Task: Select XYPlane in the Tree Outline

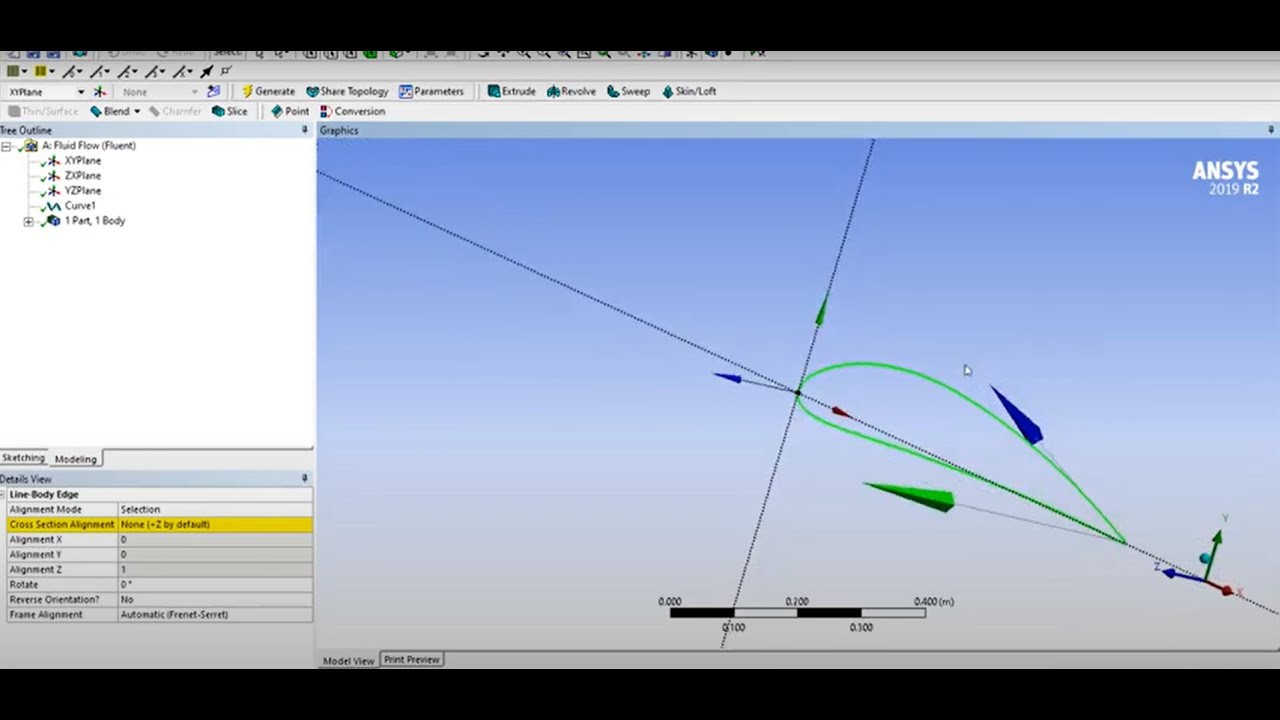Action: pyautogui.click(x=82, y=161)
